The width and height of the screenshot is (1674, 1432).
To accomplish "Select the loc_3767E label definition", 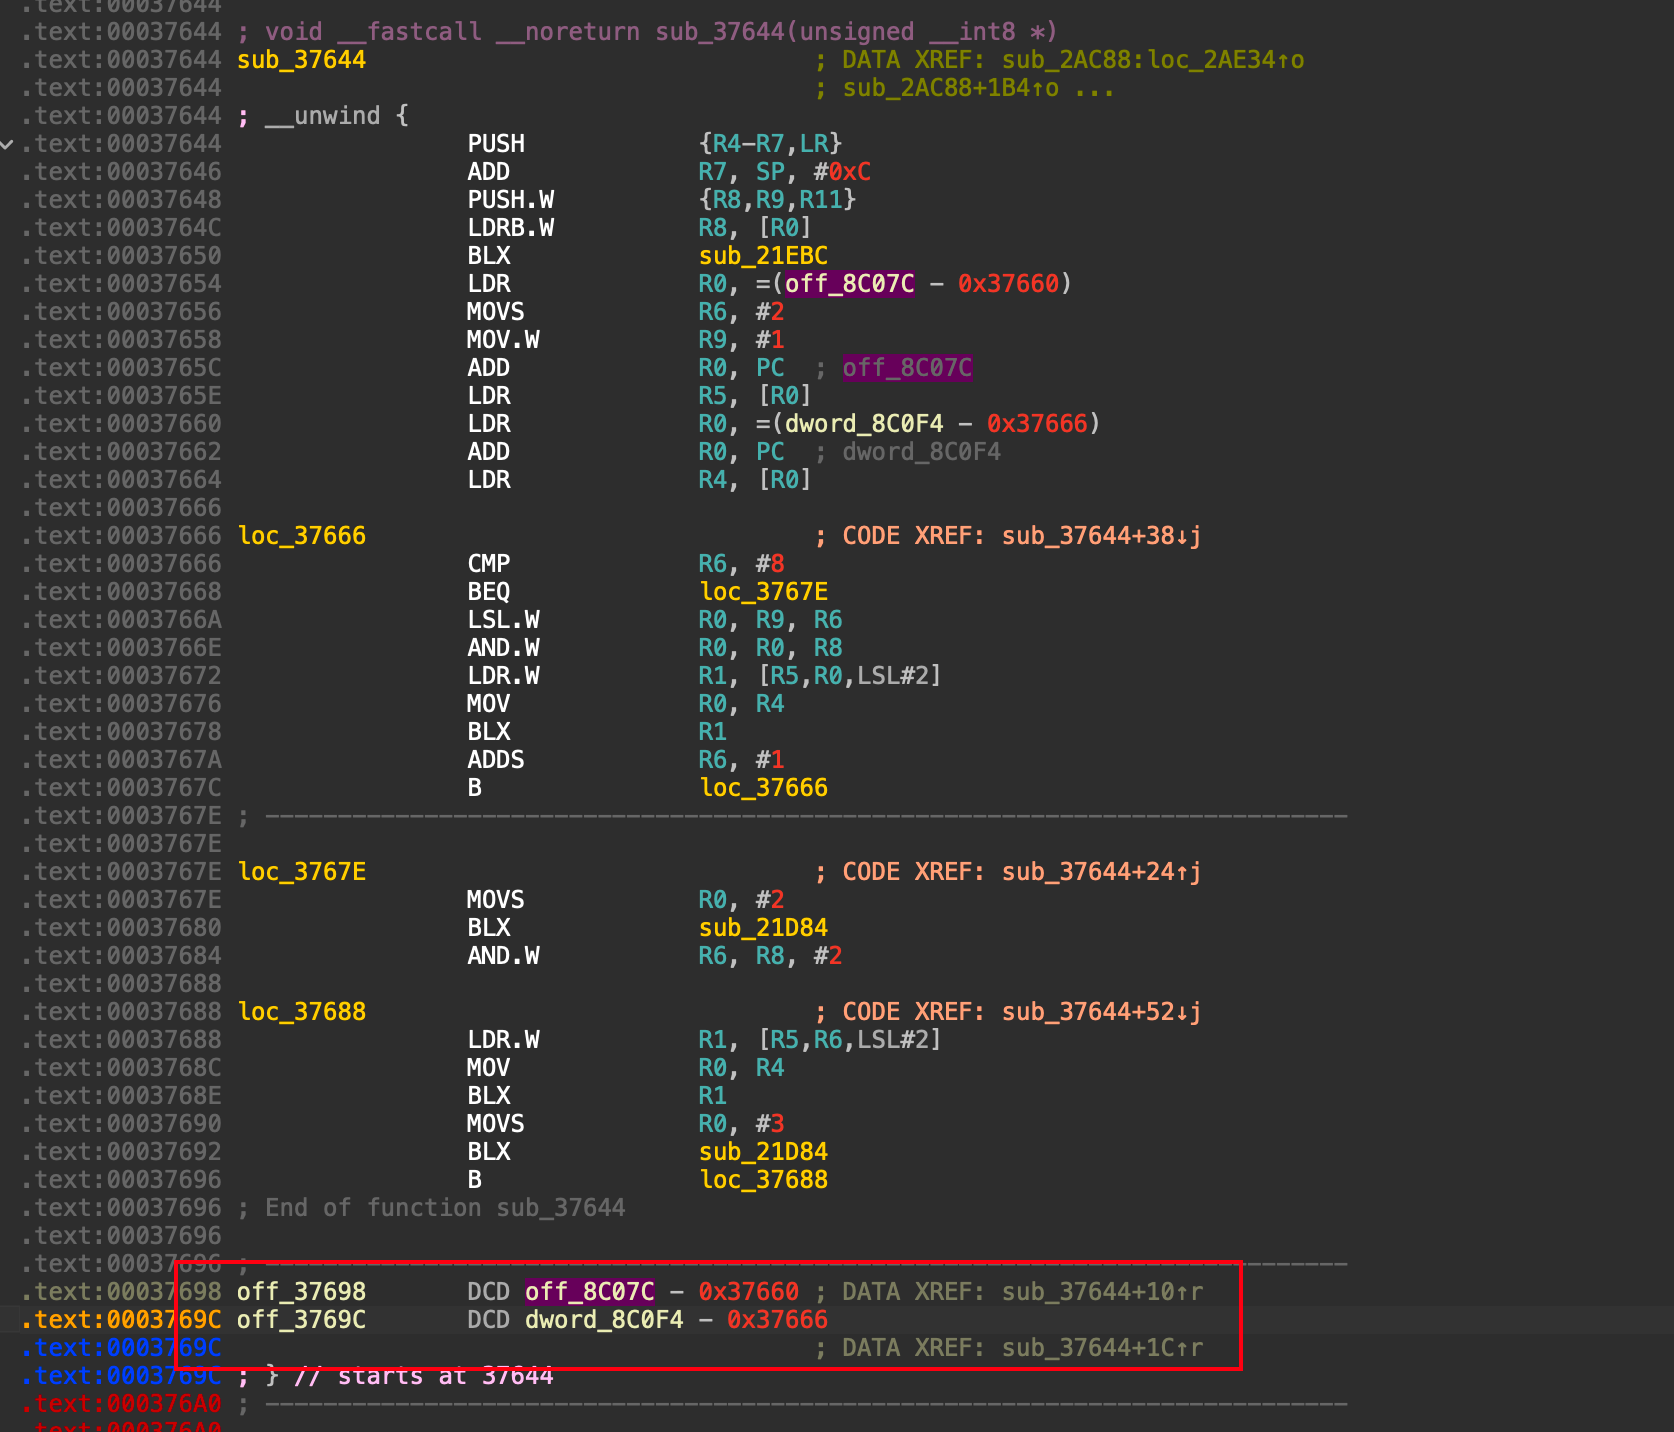I will [x=302, y=872].
